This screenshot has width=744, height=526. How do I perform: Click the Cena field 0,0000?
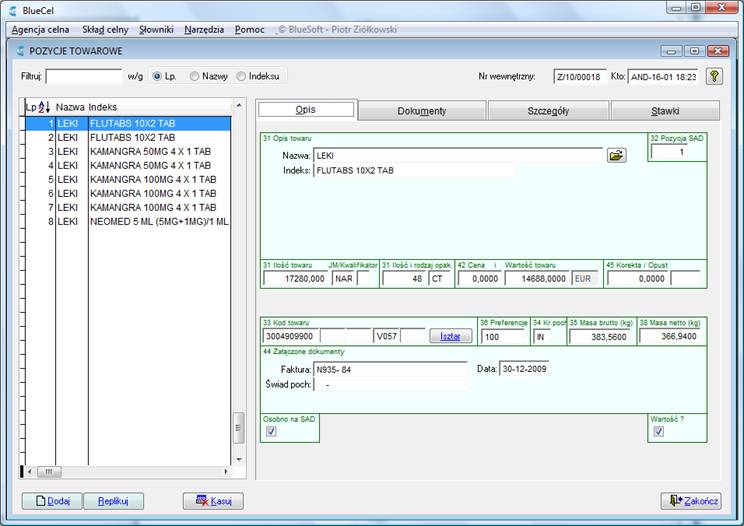point(479,278)
